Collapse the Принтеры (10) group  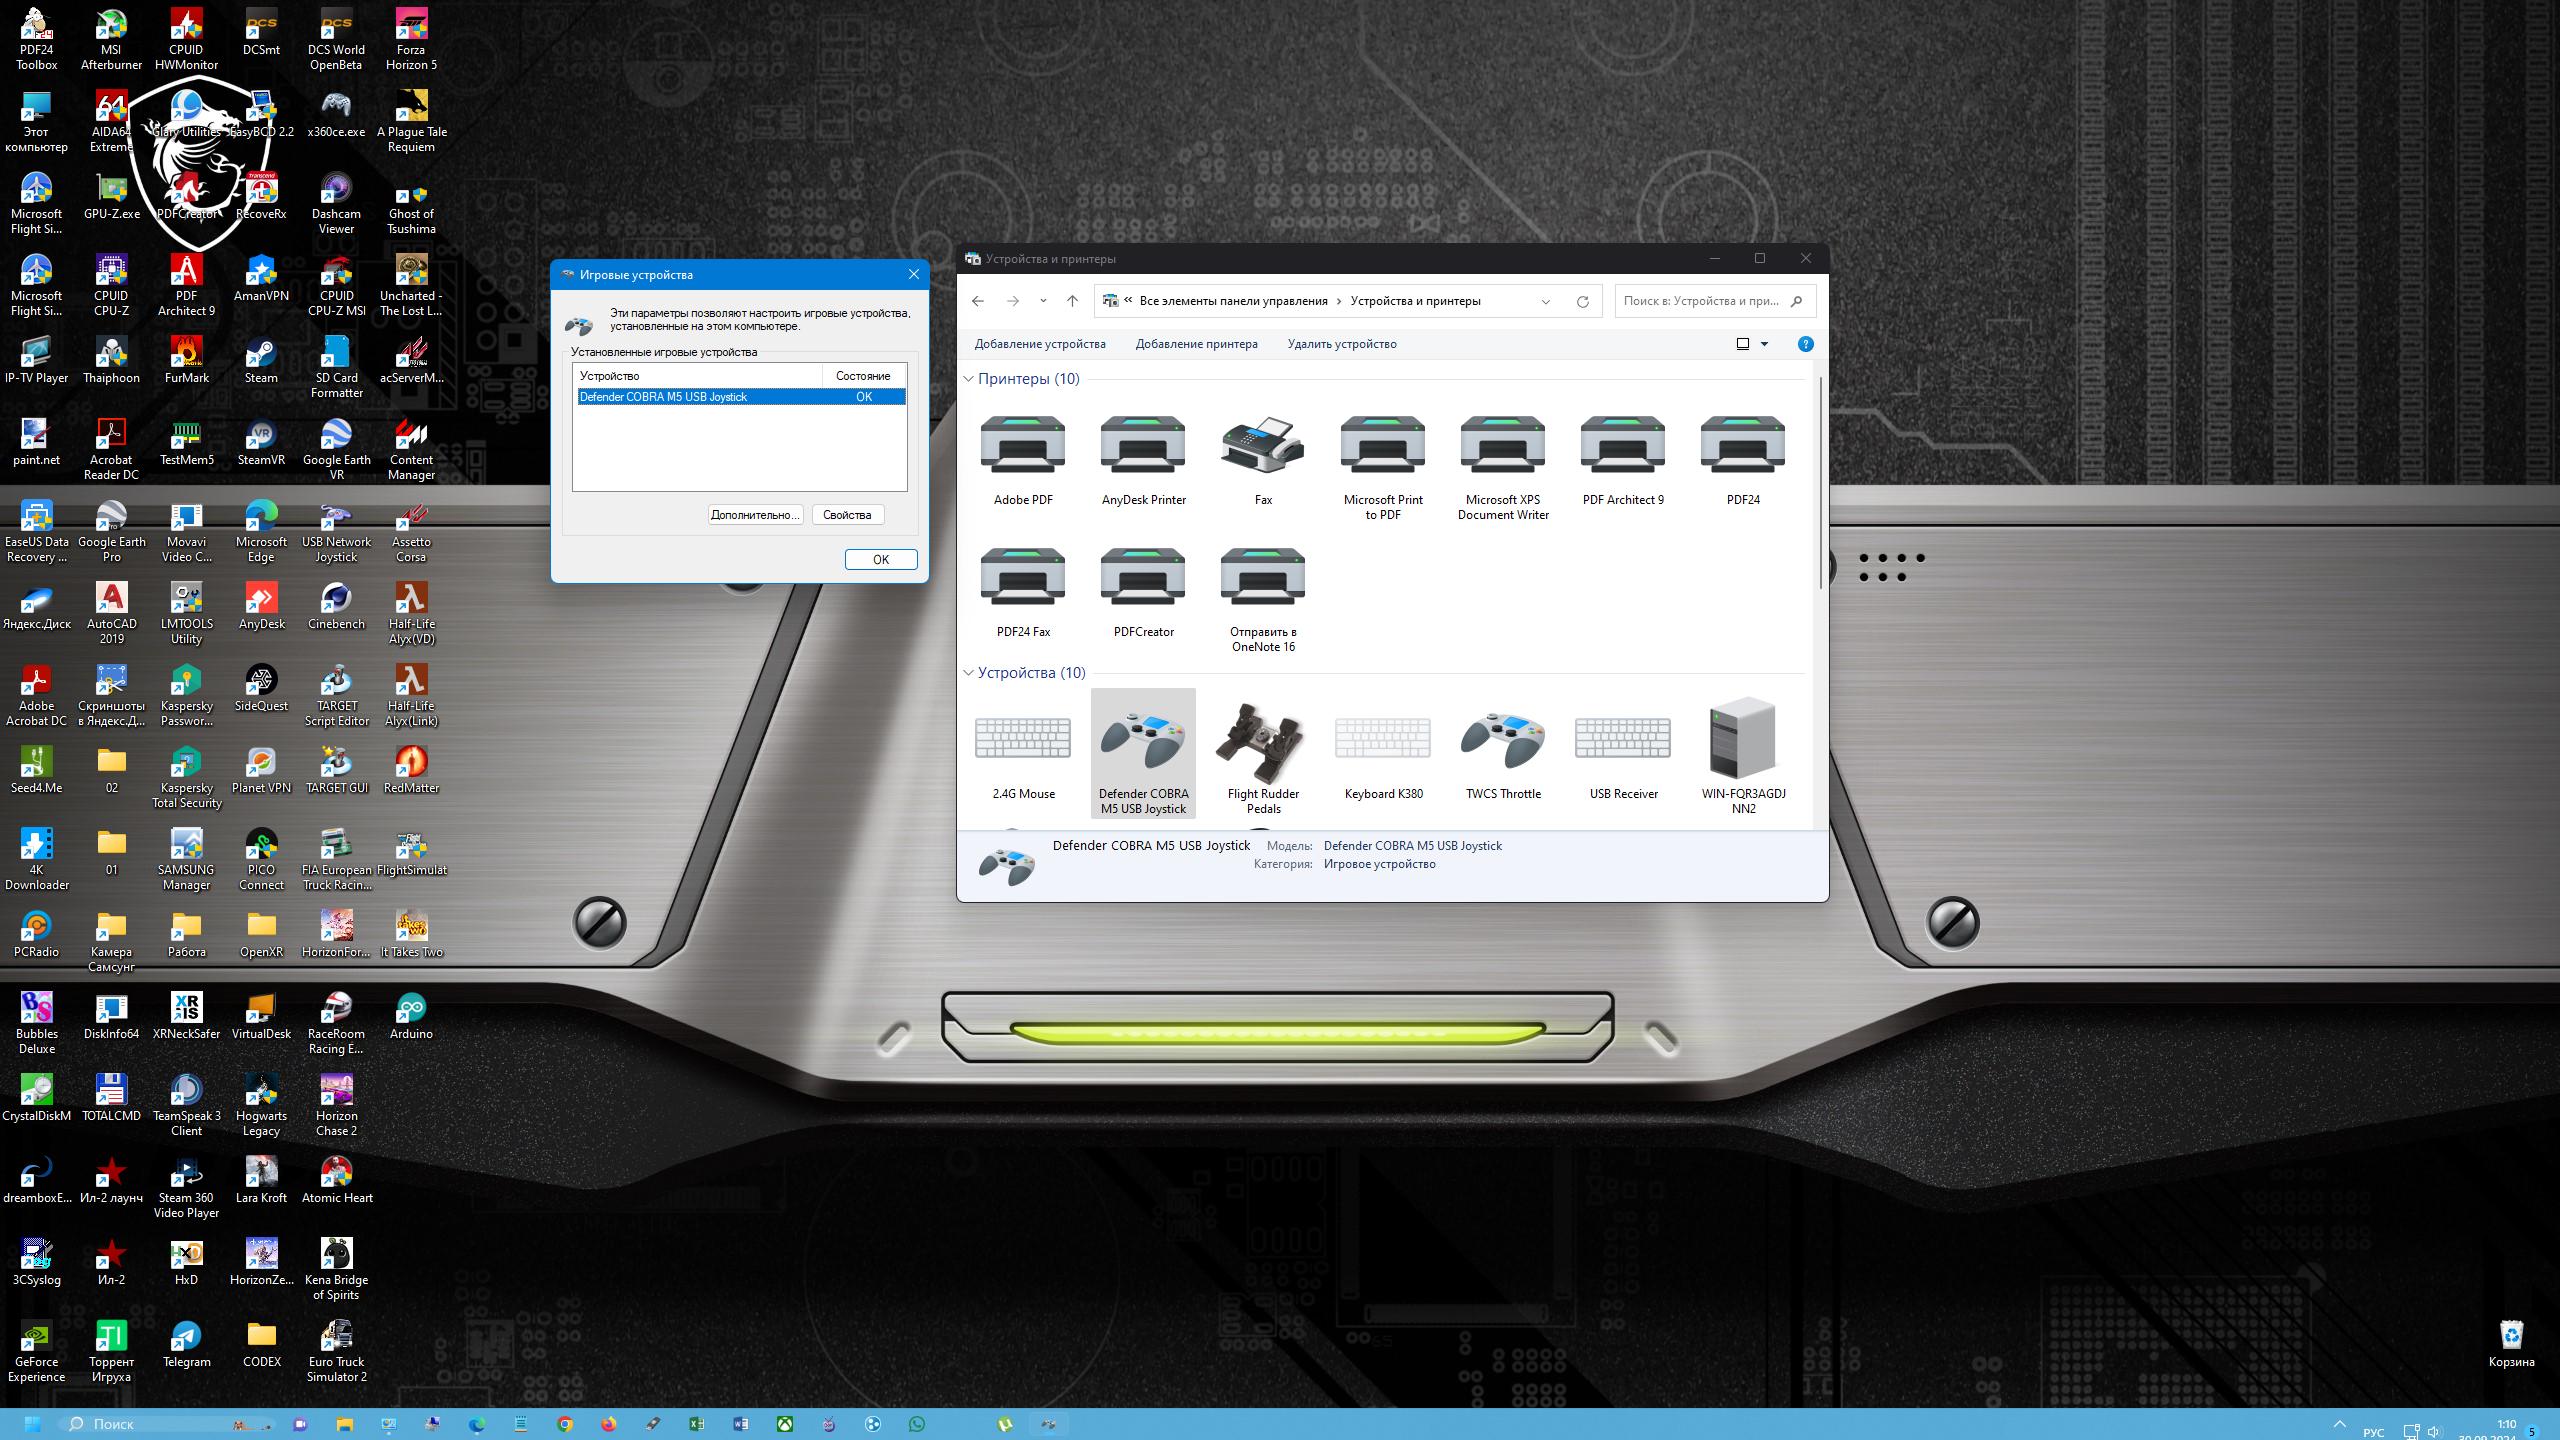coord(968,379)
